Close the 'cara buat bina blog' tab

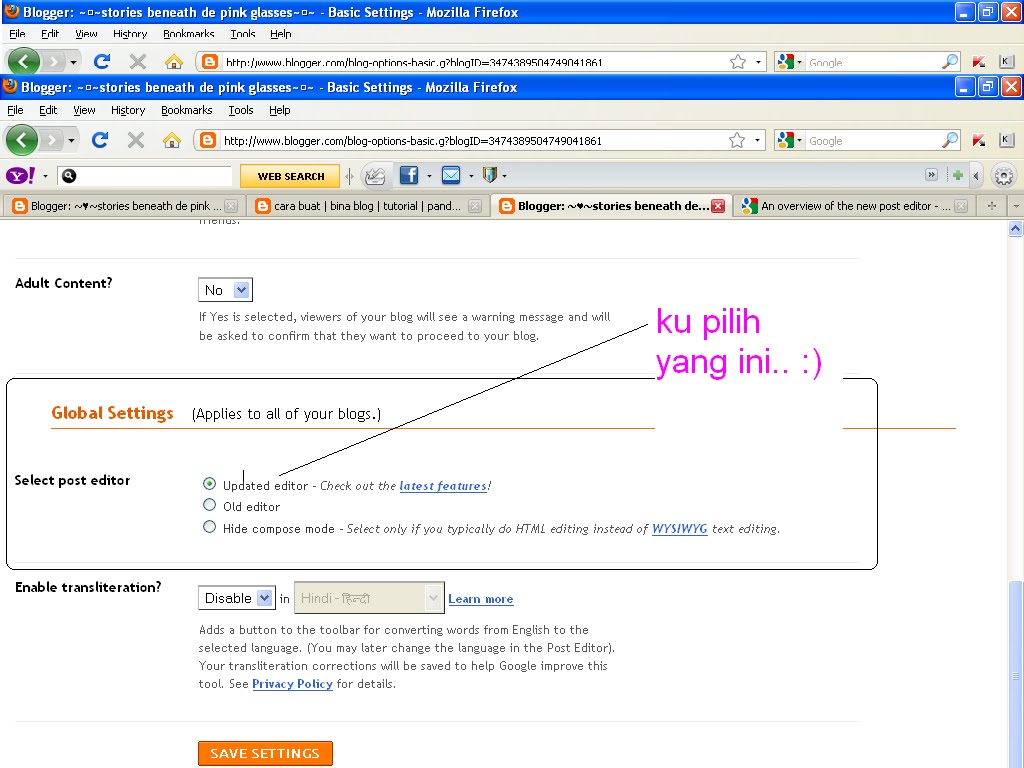click(x=475, y=206)
